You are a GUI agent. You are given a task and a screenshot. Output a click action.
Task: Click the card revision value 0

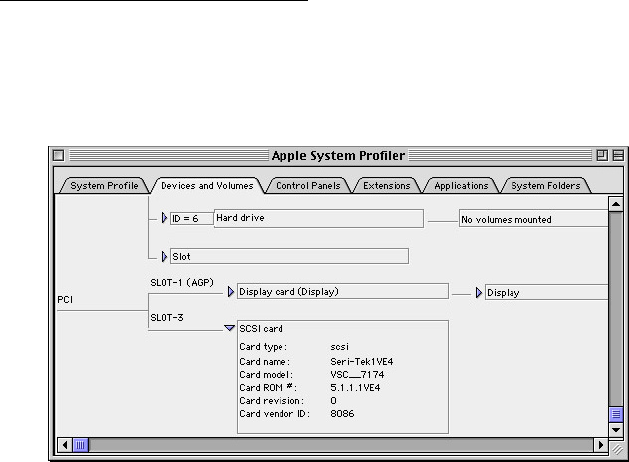(333, 401)
